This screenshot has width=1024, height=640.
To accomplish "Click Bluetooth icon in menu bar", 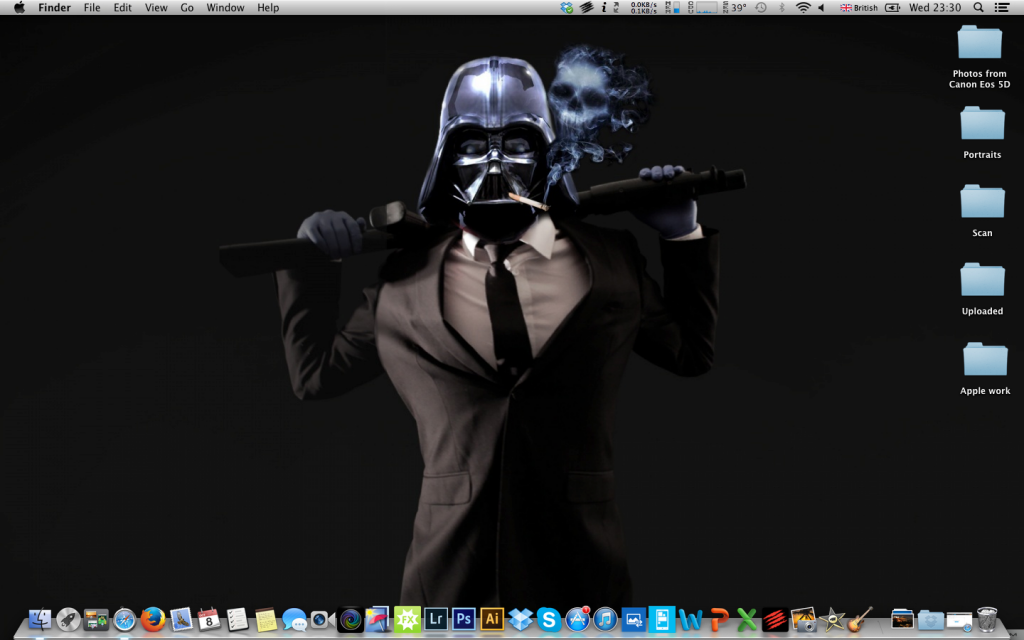I will 782,8.
